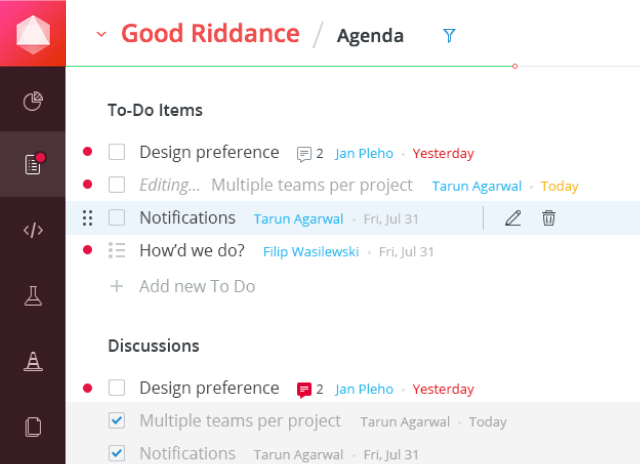
Task: Click the Agenda breadcrumb
Action: [x=370, y=36]
